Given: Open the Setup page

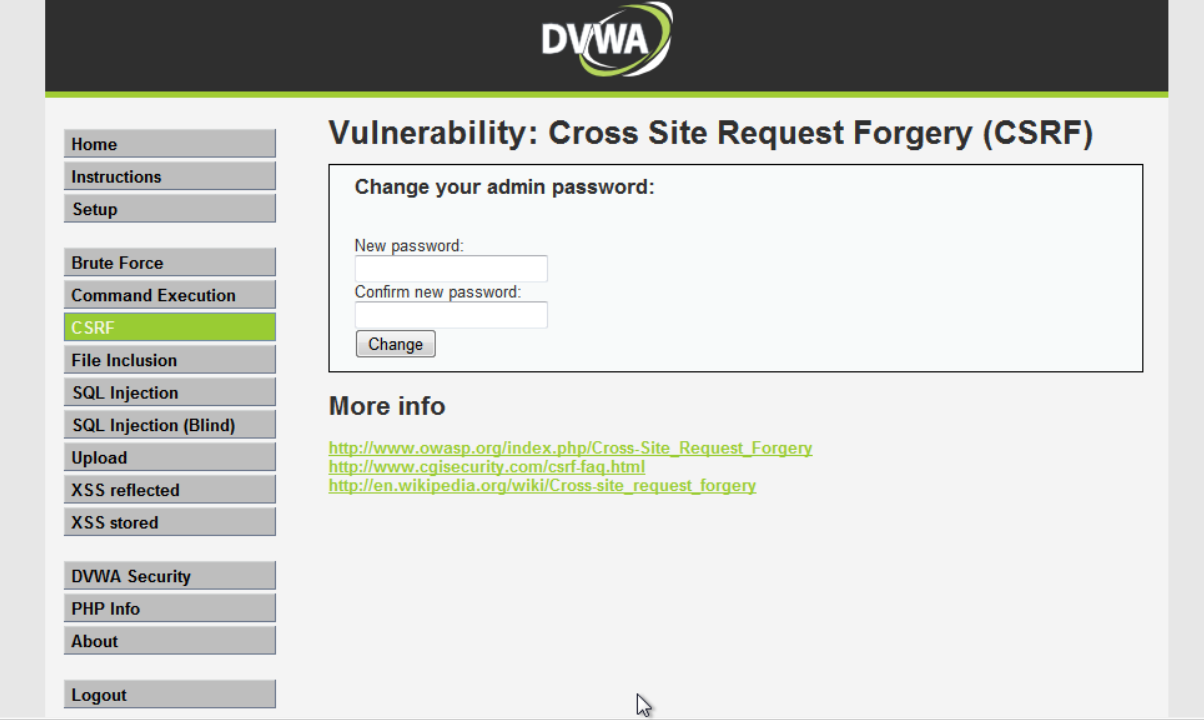Looking at the screenshot, I should pyautogui.click(x=169, y=209).
